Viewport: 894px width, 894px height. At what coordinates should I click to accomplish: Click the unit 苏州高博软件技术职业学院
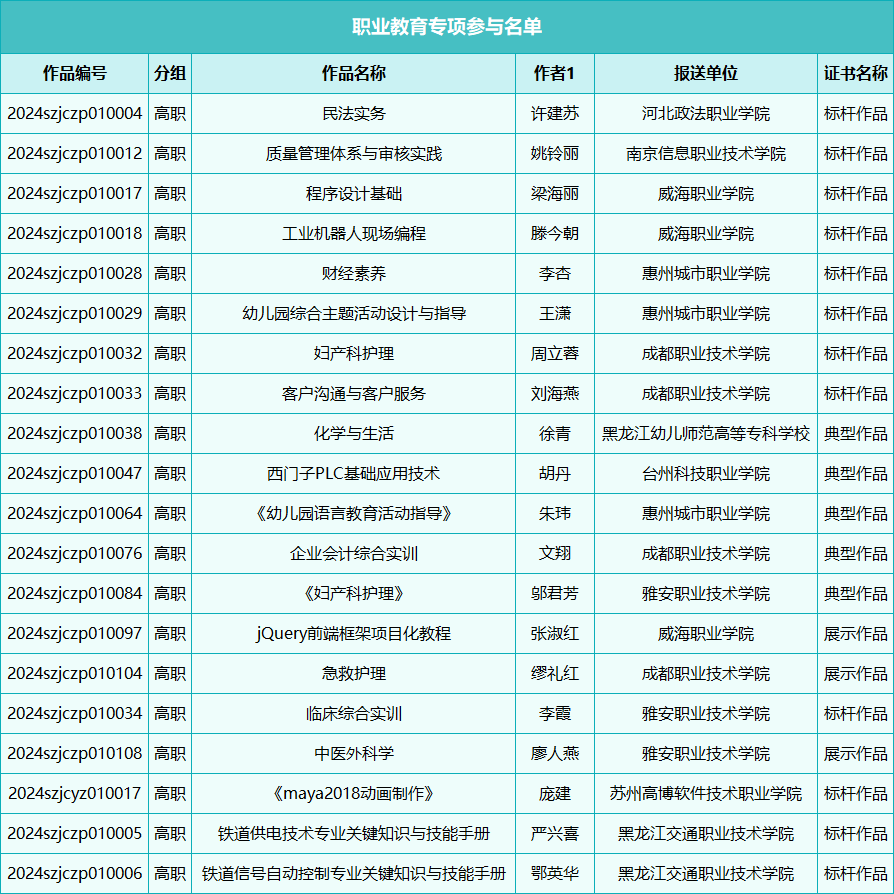(x=706, y=793)
